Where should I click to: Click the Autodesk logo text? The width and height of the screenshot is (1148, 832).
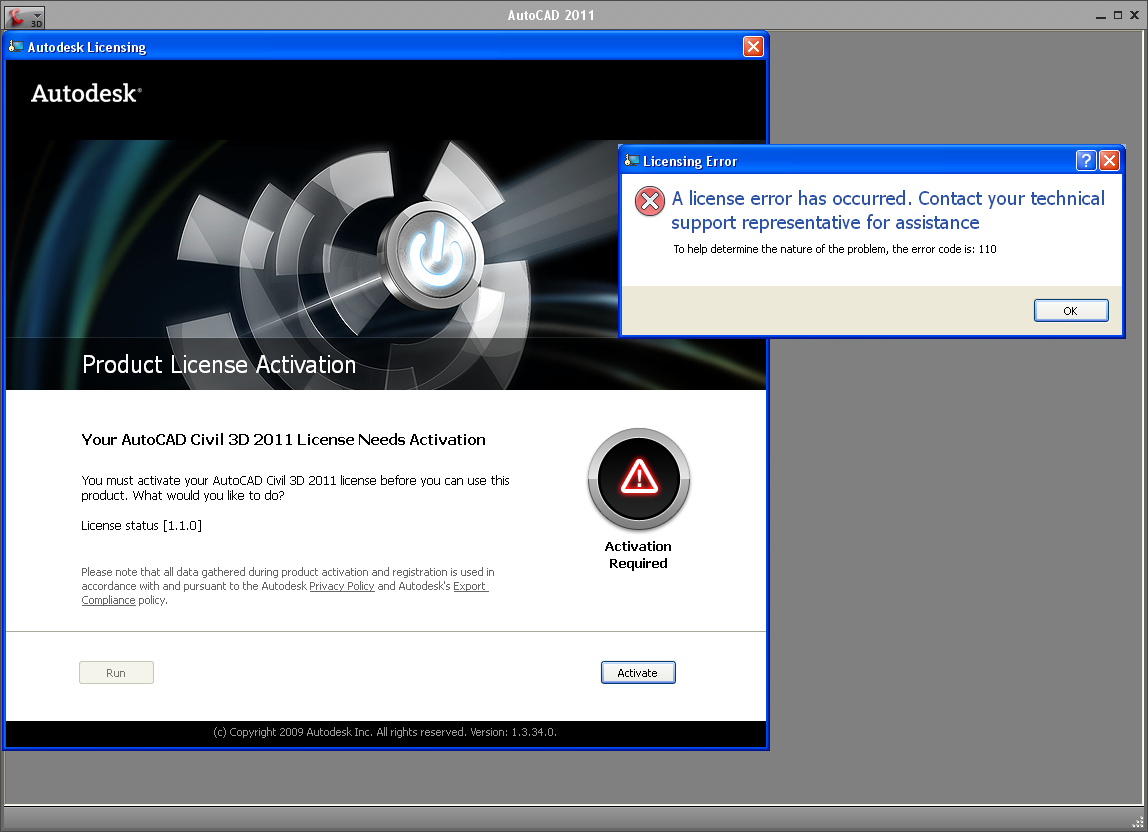[x=86, y=94]
